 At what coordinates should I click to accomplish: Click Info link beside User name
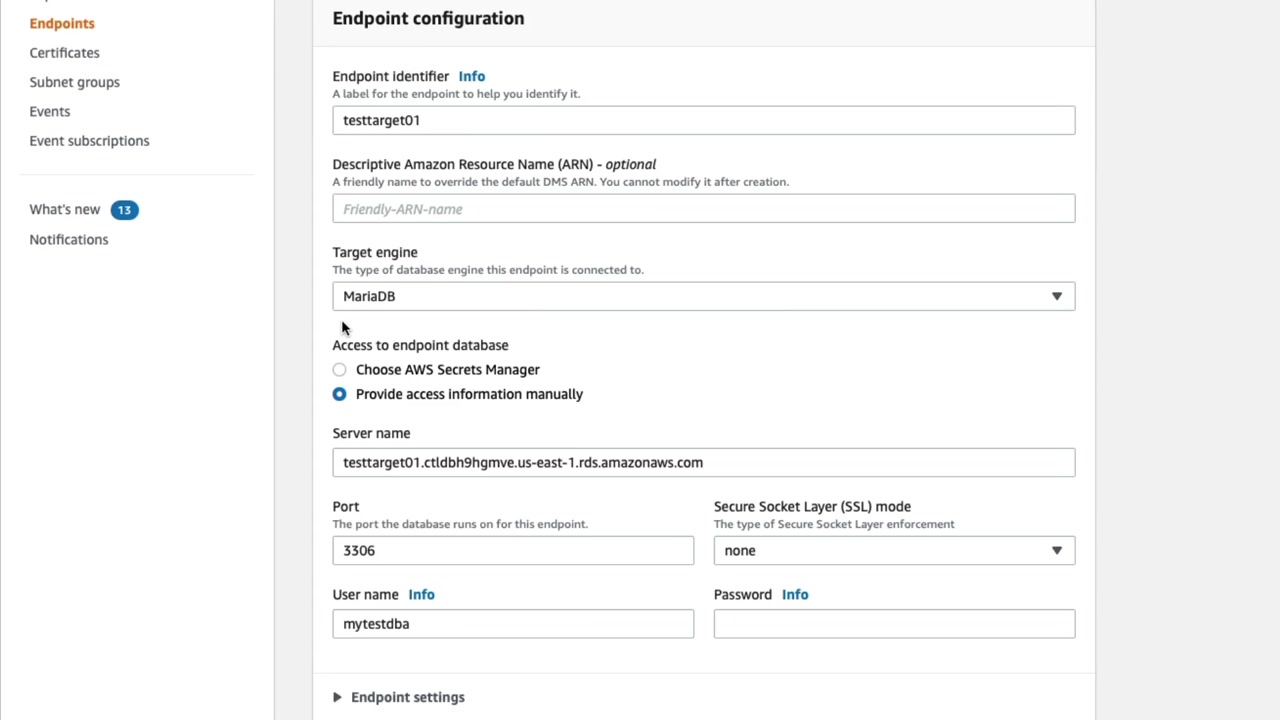tap(421, 594)
